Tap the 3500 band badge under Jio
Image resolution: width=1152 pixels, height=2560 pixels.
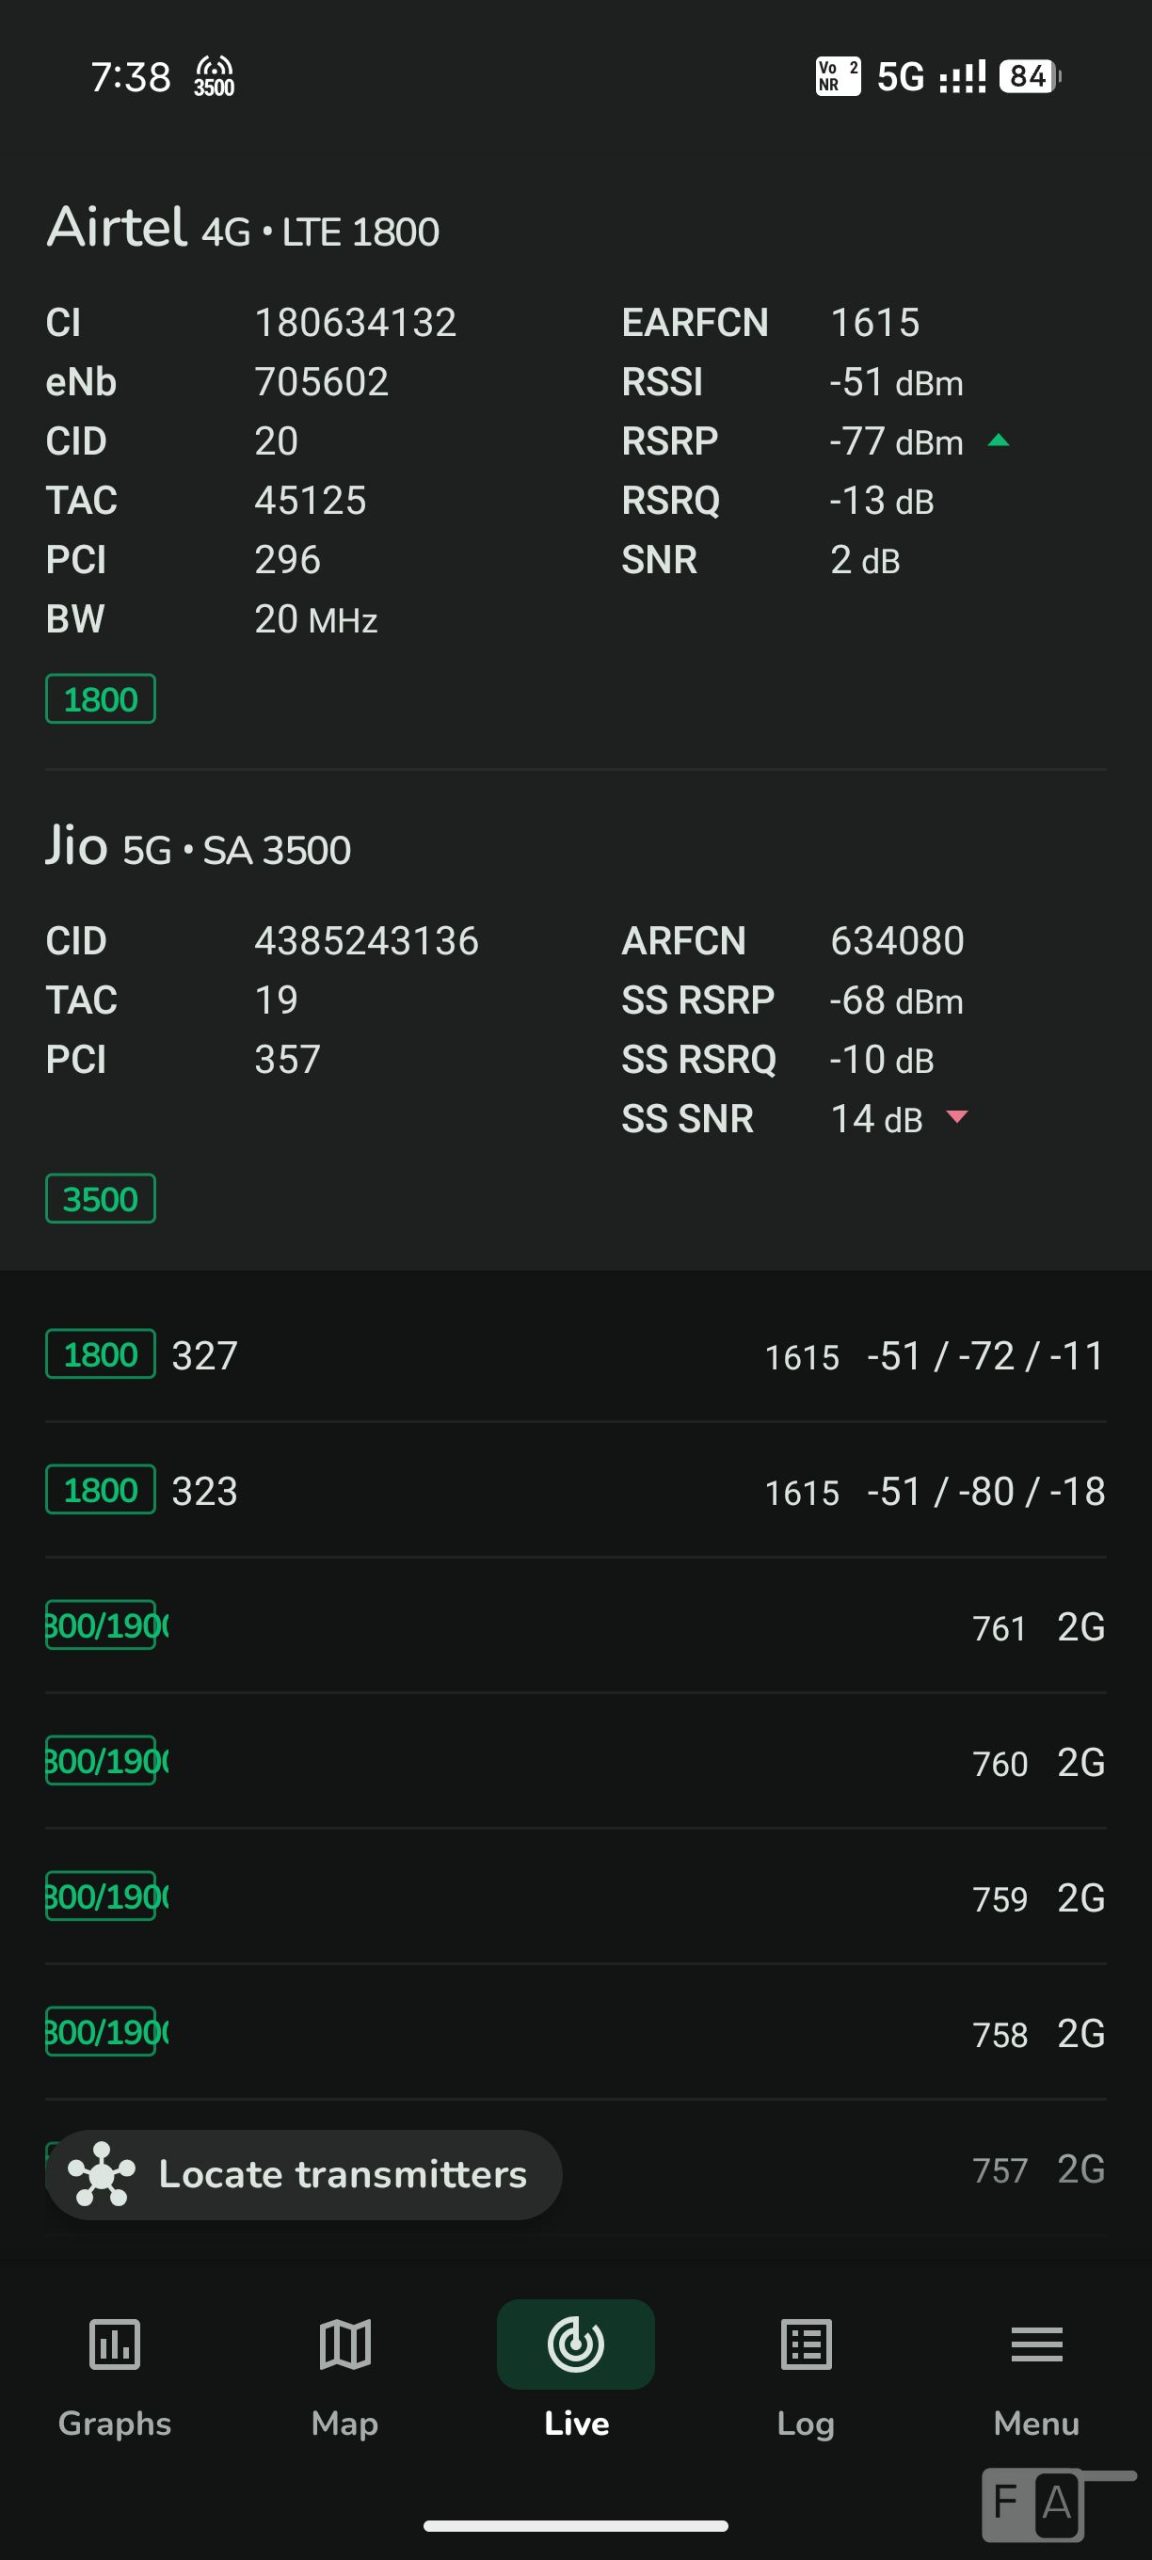point(100,1199)
